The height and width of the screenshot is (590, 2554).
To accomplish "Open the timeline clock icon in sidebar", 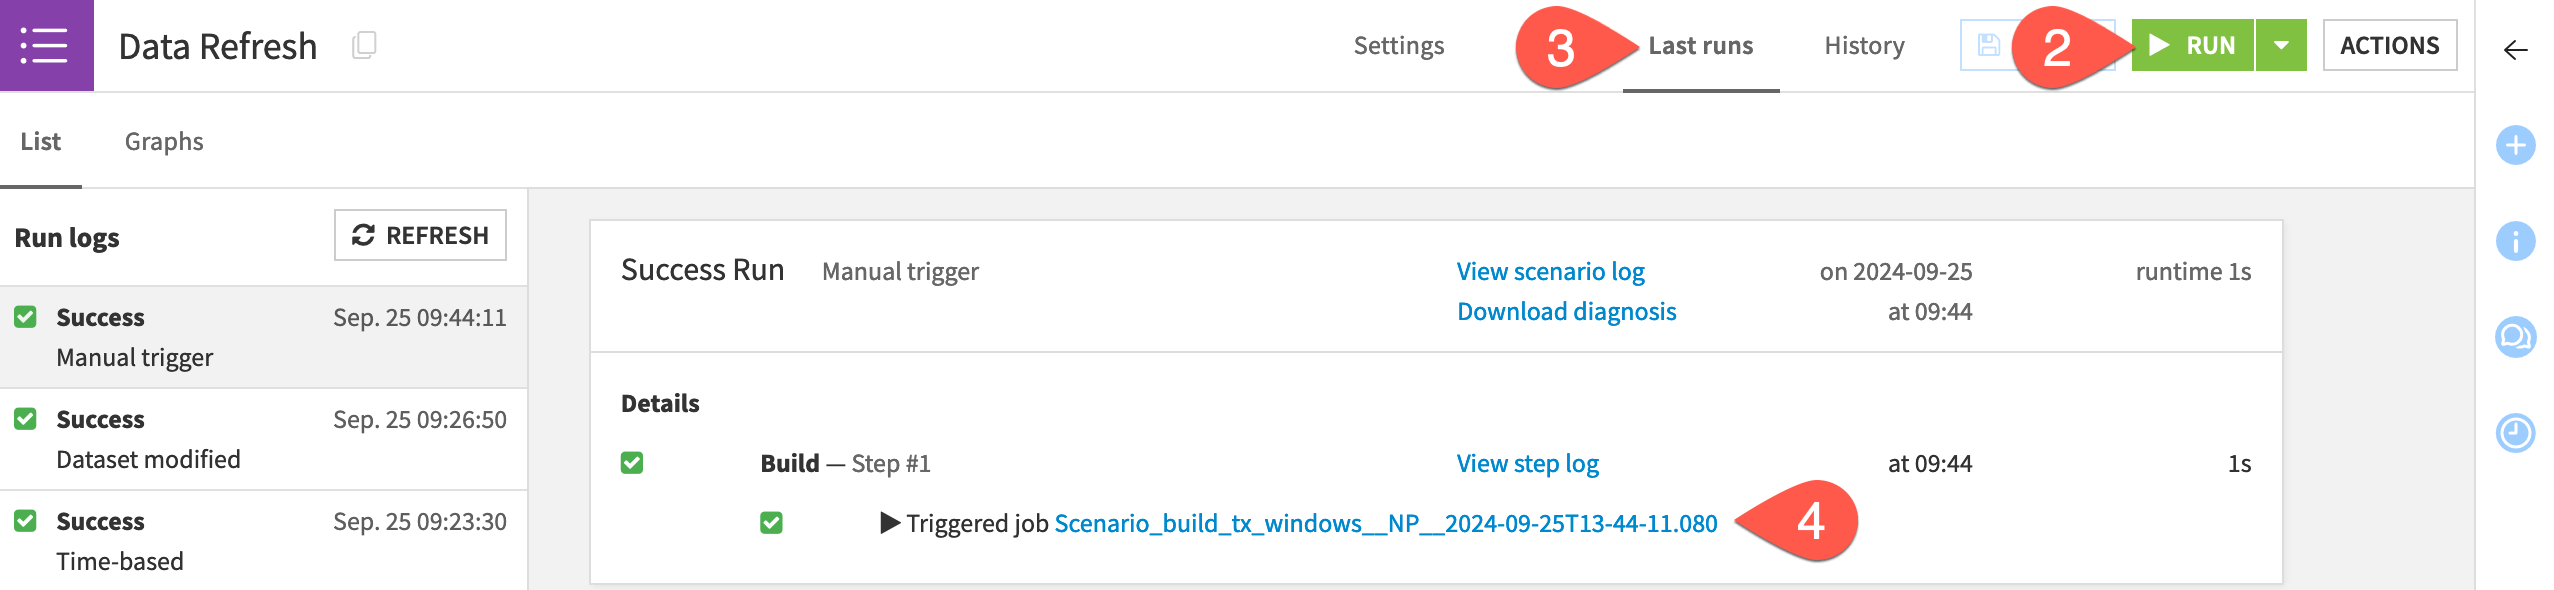I will (x=2515, y=433).
